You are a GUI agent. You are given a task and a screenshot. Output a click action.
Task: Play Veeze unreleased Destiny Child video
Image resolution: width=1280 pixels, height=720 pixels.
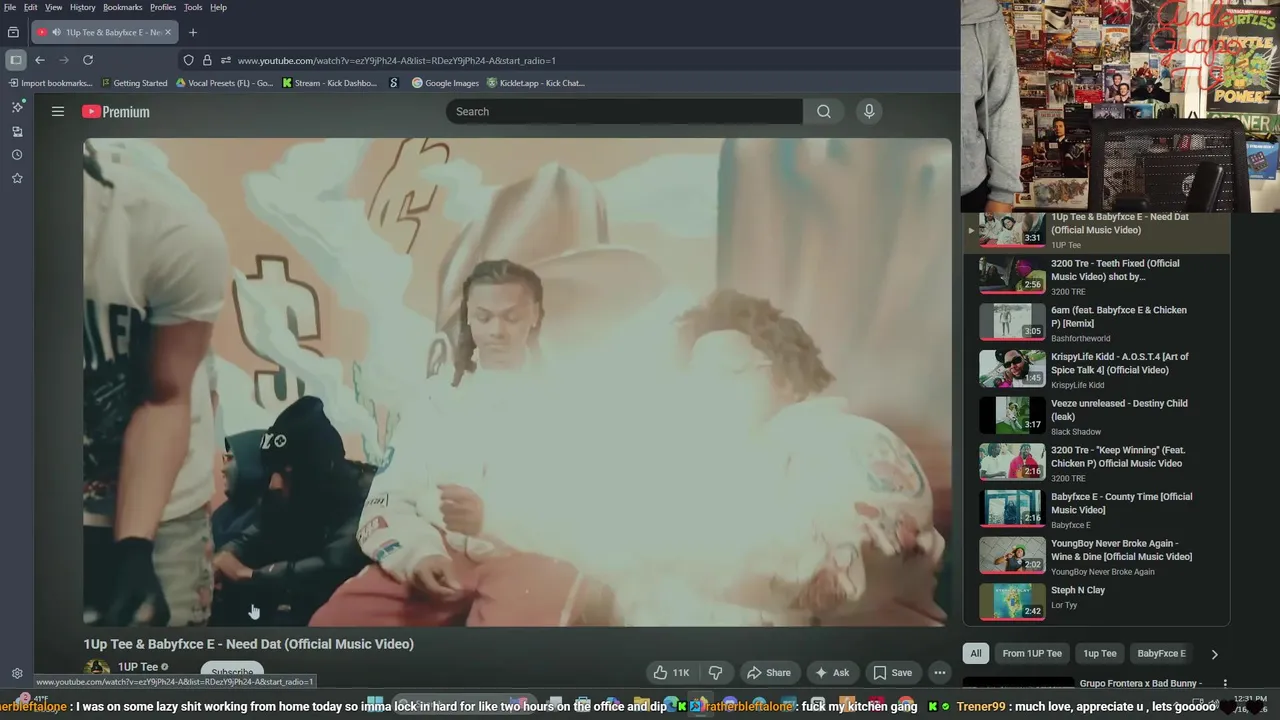point(1096,417)
